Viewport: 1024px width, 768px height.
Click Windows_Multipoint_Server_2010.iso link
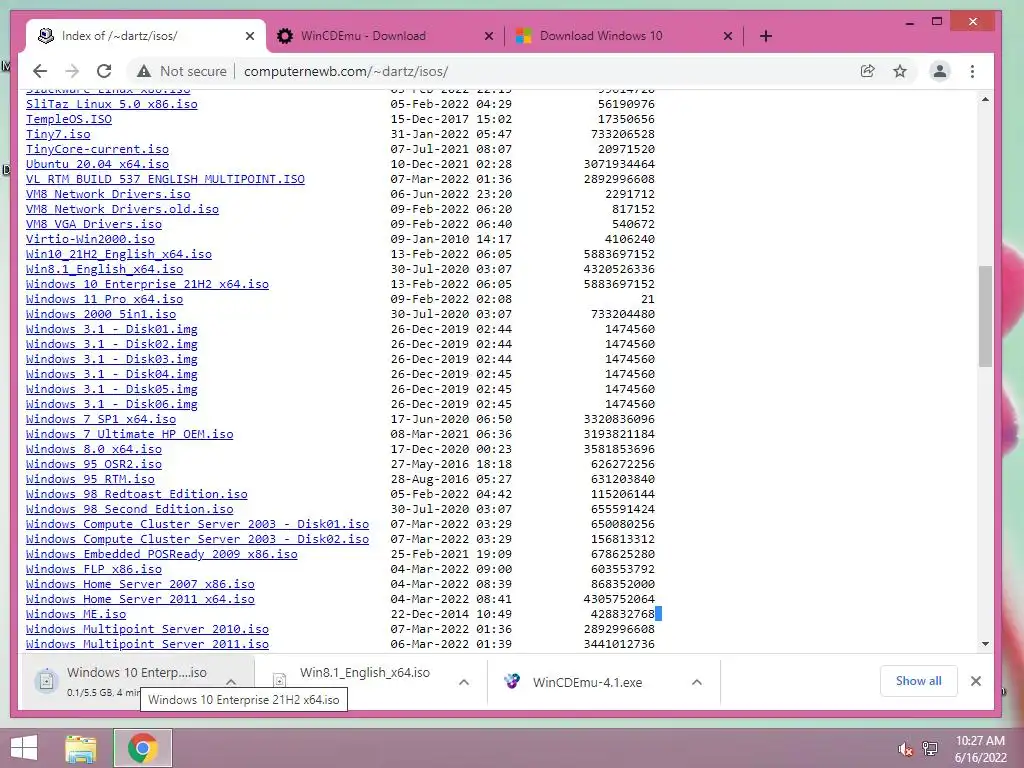tap(148, 630)
